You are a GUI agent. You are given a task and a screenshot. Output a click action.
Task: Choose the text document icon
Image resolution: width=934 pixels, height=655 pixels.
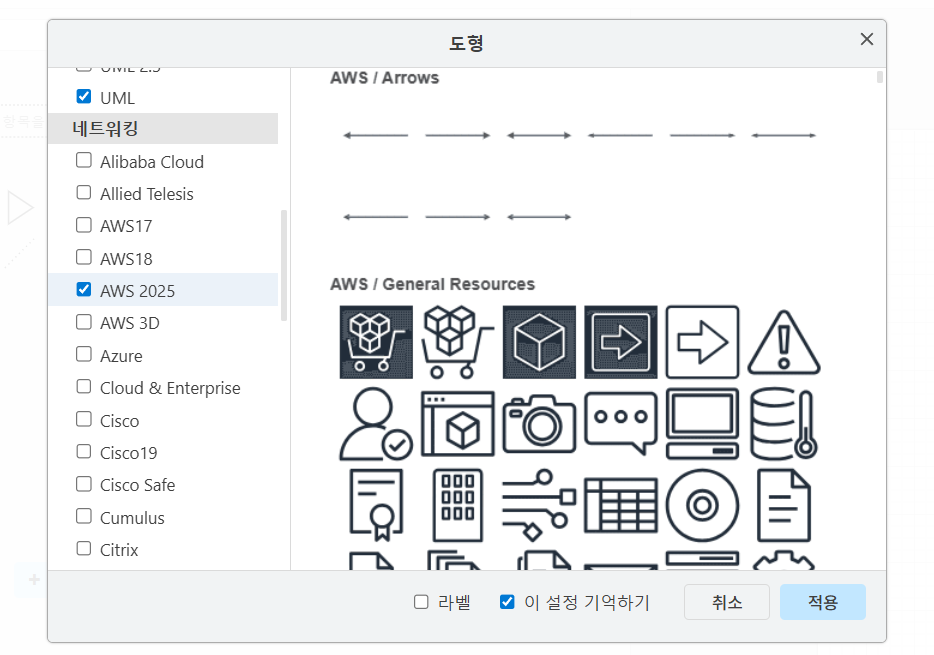coord(784,506)
